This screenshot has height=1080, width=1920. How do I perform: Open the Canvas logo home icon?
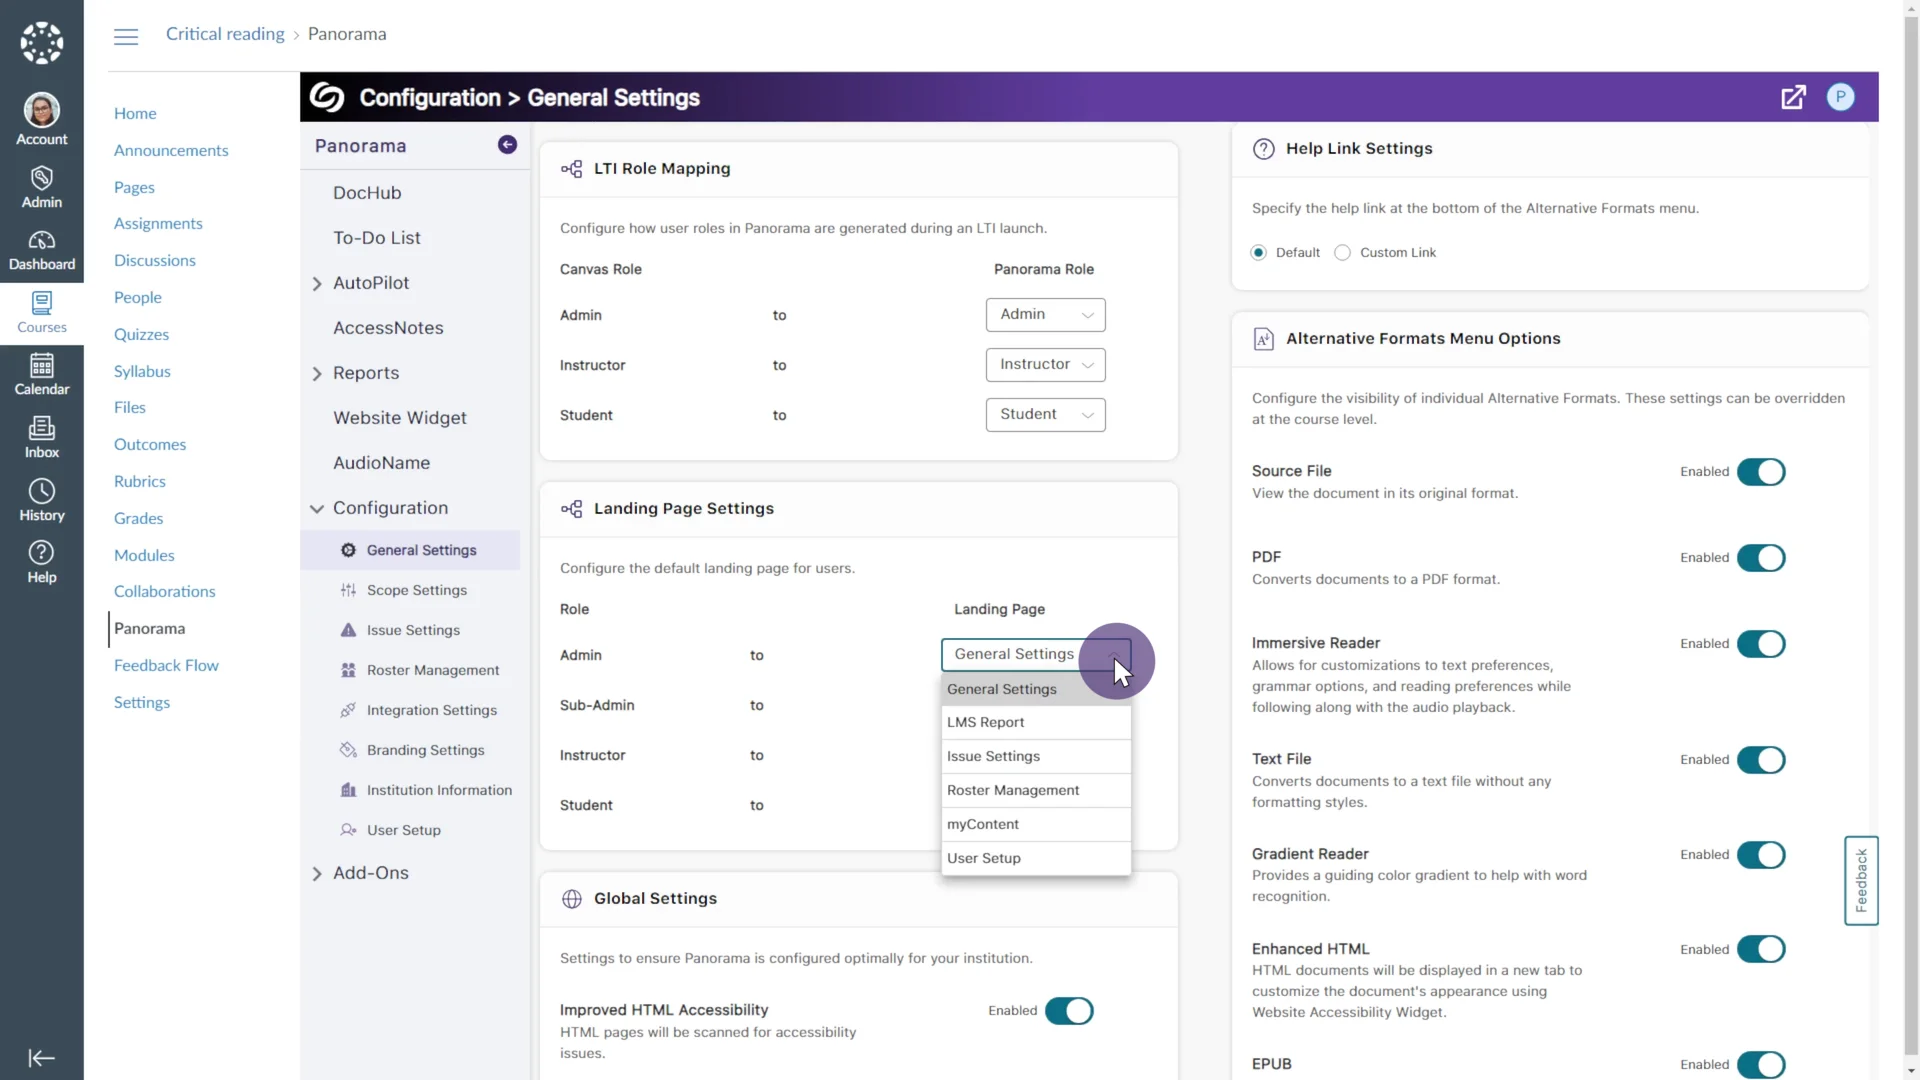coord(42,43)
